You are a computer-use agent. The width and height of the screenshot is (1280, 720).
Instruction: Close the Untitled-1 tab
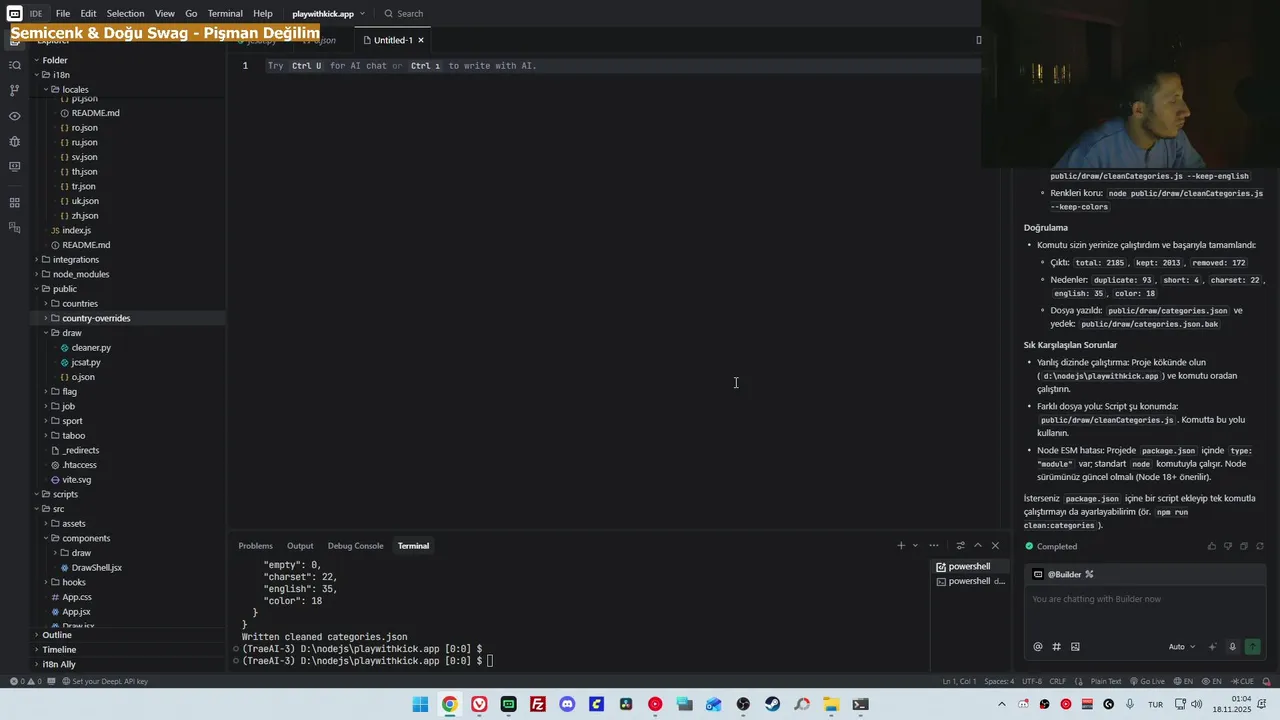[421, 40]
